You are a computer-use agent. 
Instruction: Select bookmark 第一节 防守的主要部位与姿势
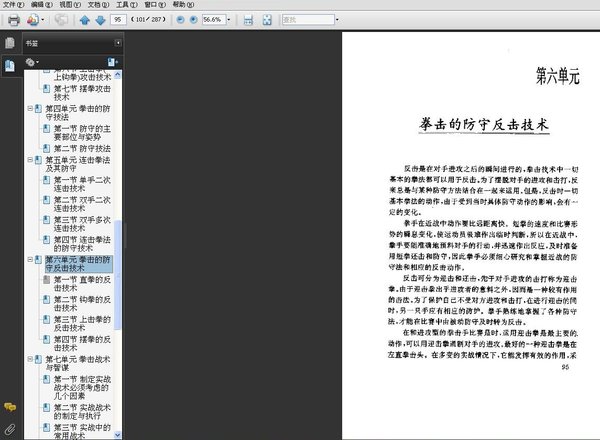tap(82, 132)
